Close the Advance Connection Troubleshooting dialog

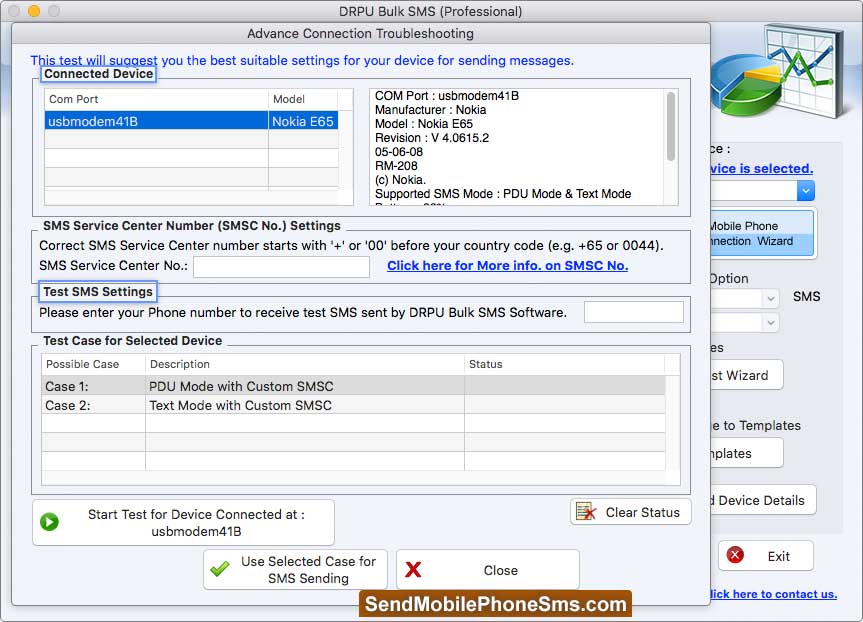point(488,570)
